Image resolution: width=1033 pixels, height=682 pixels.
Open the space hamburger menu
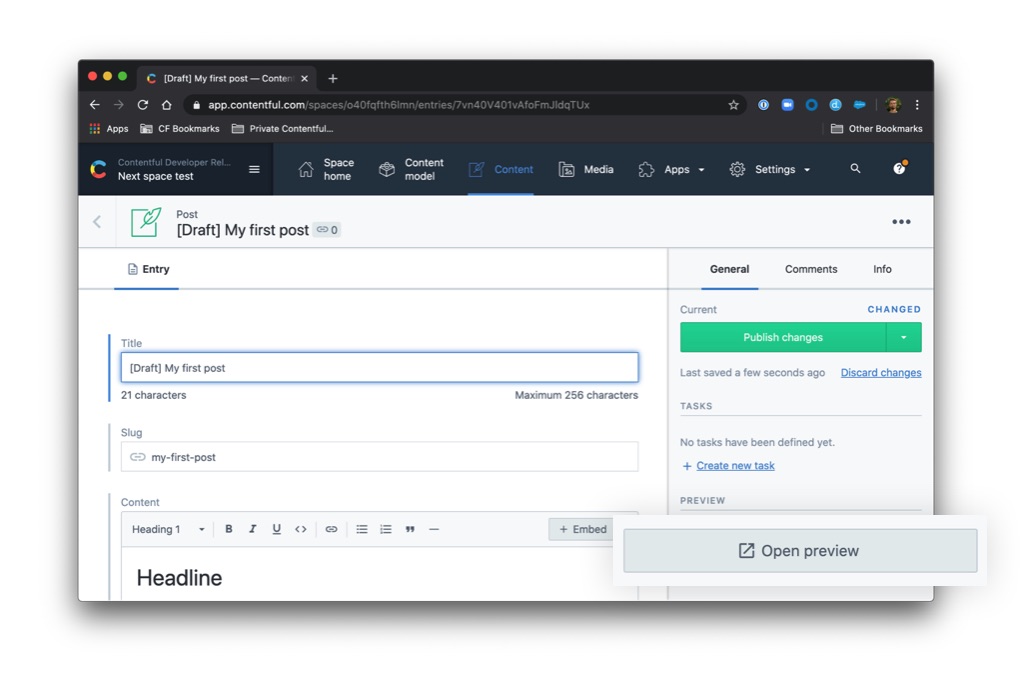pyautogui.click(x=254, y=169)
